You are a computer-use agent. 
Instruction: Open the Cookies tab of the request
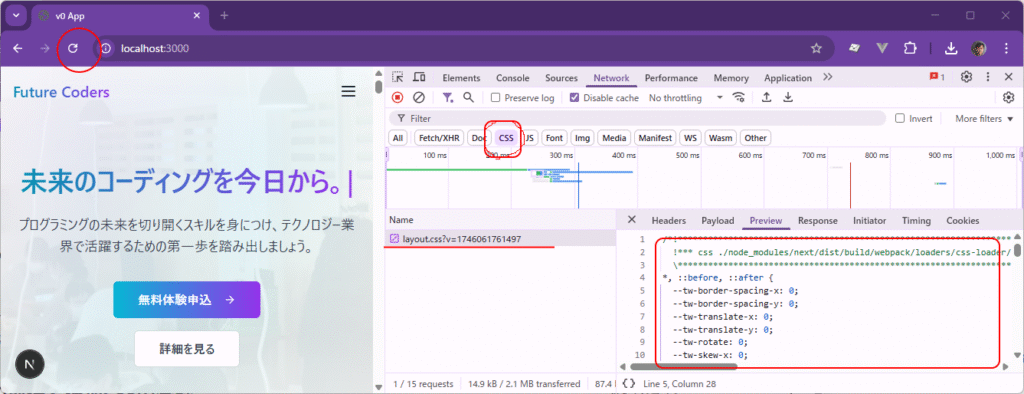click(x=963, y=221)
